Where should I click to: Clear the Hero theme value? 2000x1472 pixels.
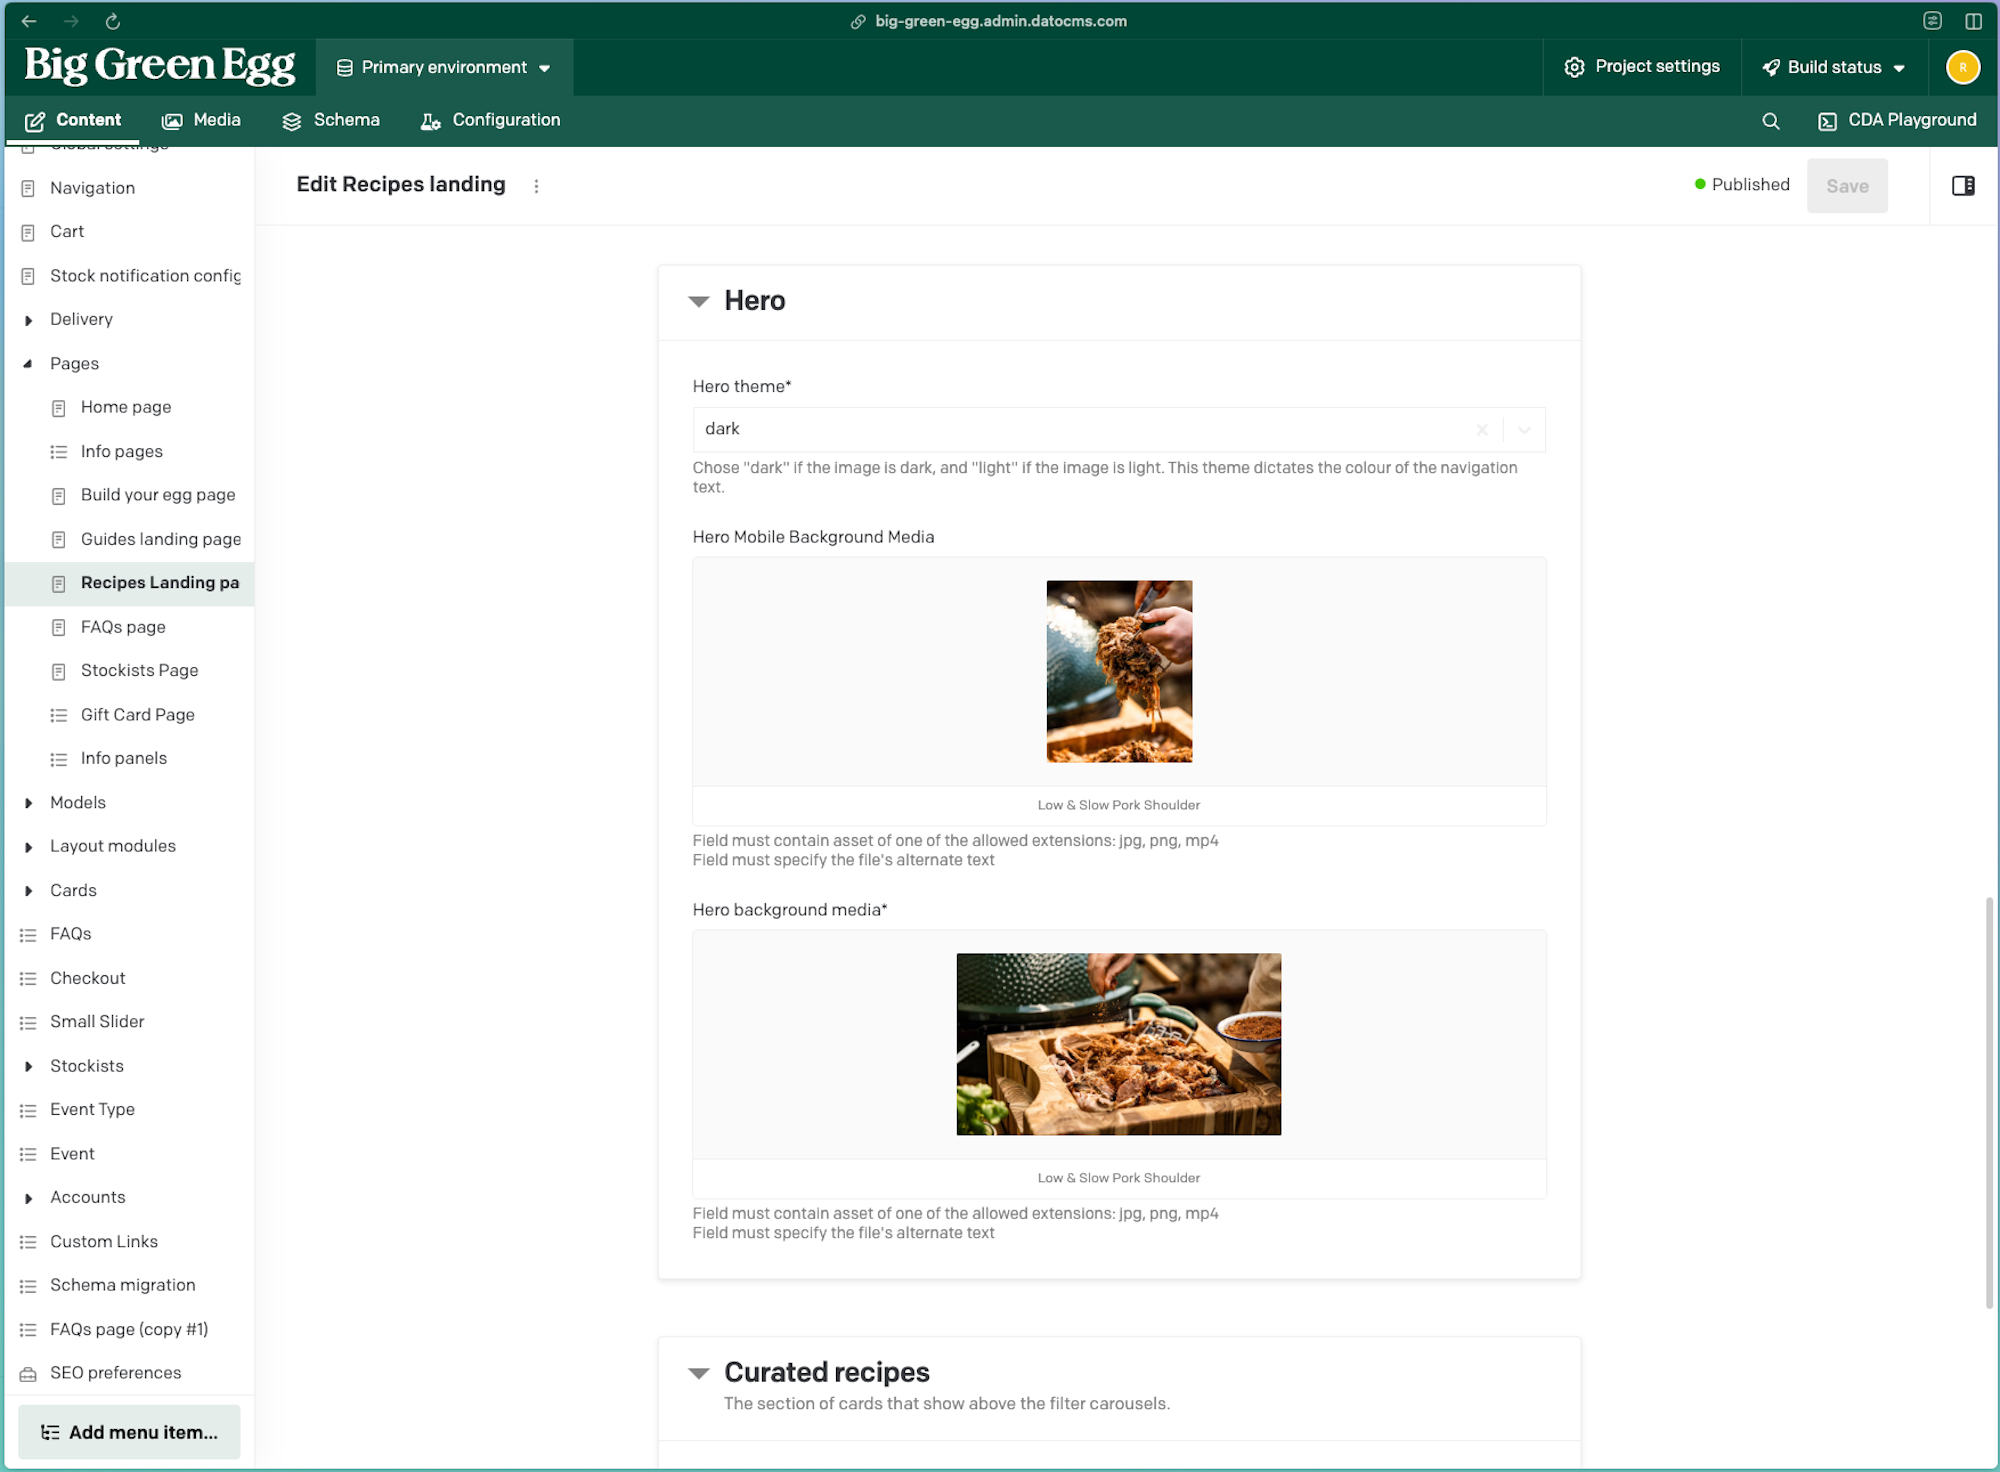coord(1482,430)
